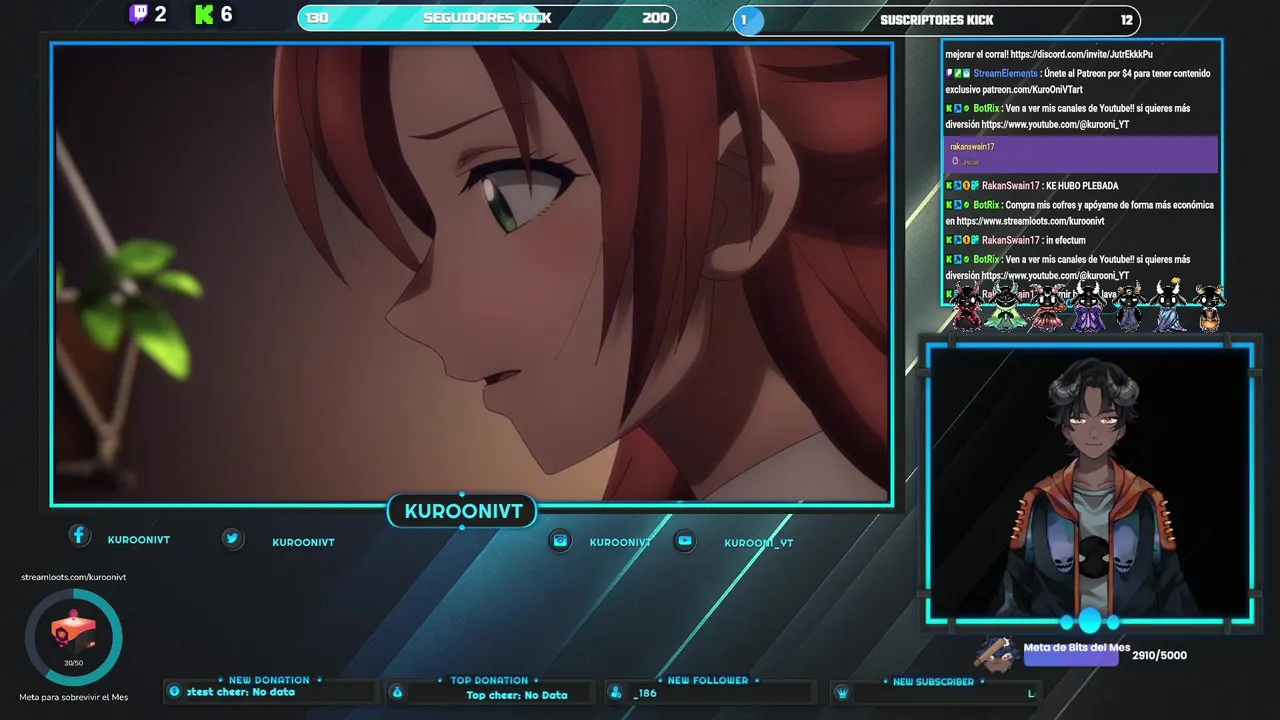This screenshot has height=720, width=1280.
Task: Click the Top Donation money bag icon
Action: [397, 692]
